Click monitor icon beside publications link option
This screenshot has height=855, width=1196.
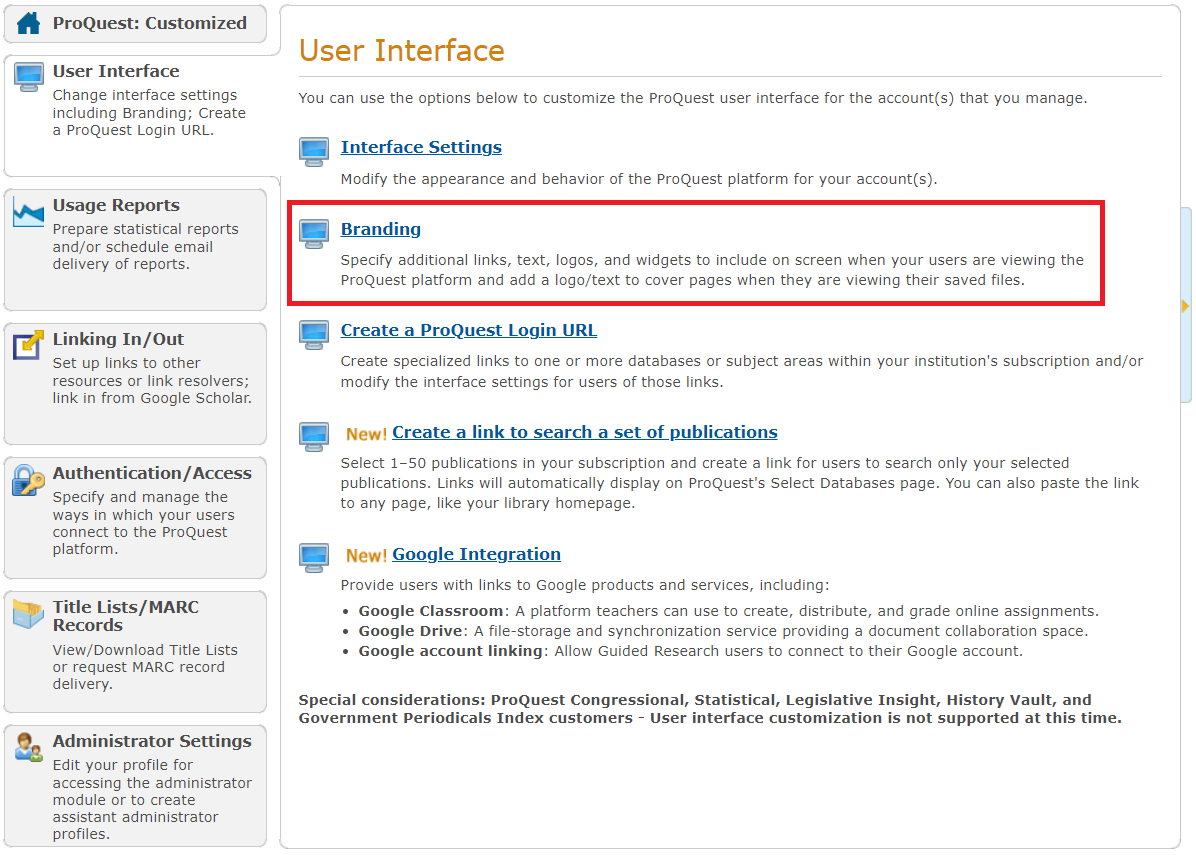pos(314,436)
